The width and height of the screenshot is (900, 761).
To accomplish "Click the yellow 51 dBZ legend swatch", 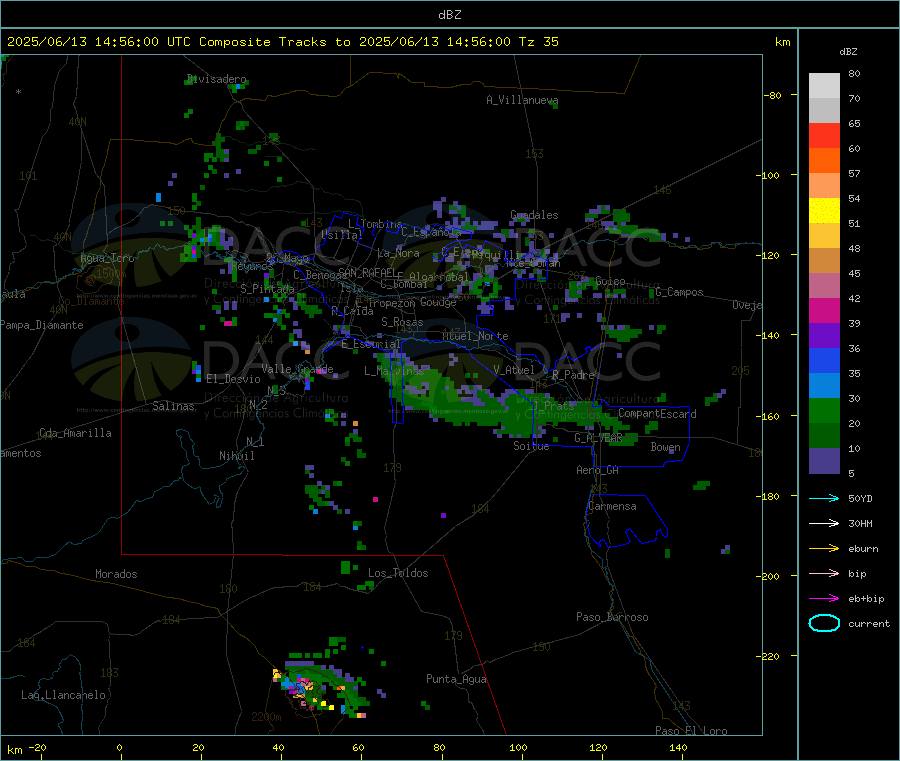I will coord(824,211).
